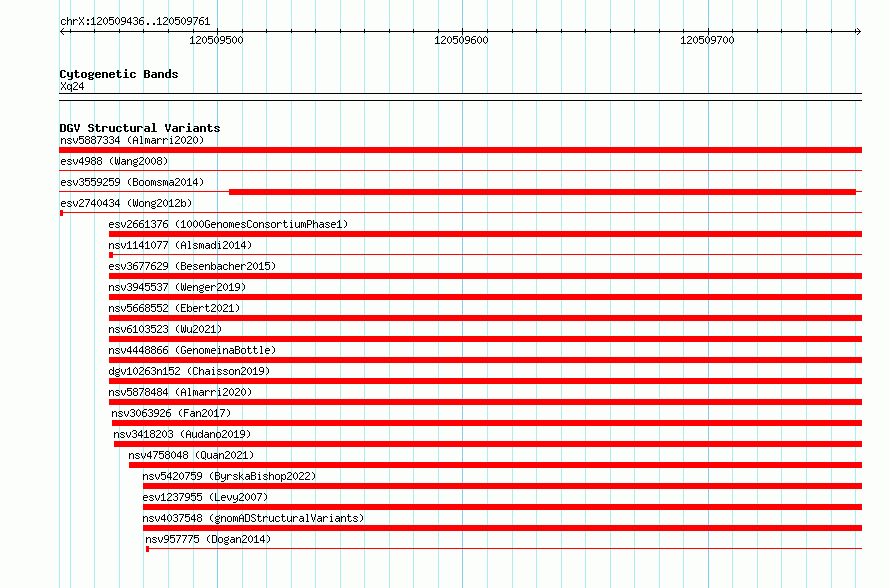Open nsv5420759 (ByrskaBishop2022) variant
The width and height of the screenshot is (890, 588).
(x=229, y=476)
